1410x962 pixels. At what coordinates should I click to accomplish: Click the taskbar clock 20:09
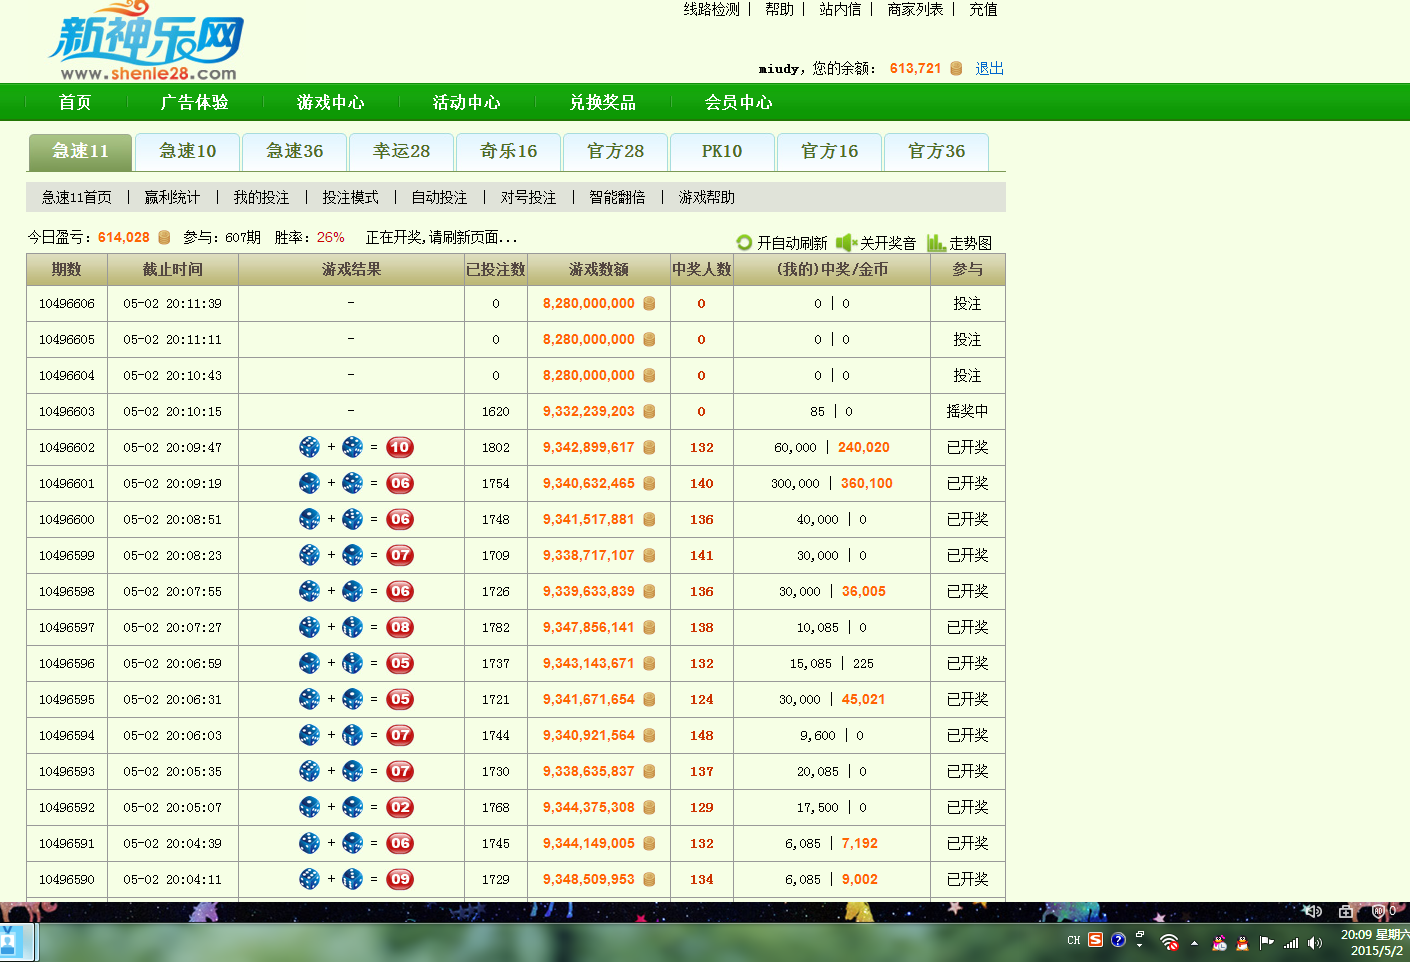coord(1373,942)
